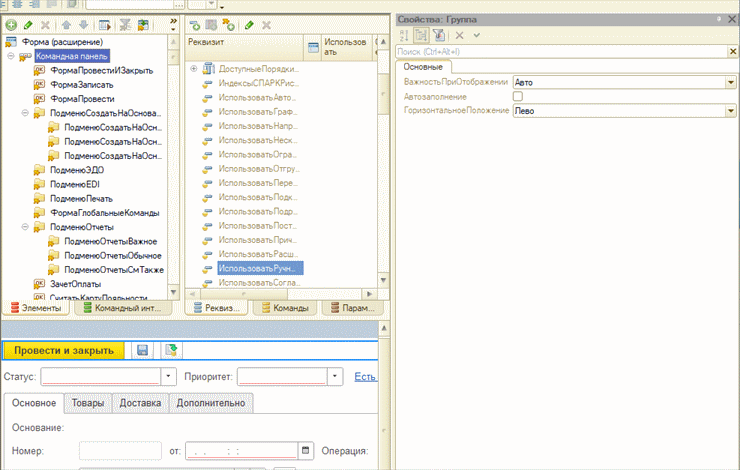Screen dimensions: 740x470
Task: Select the Основные properties tab
Action: [423, 67]
